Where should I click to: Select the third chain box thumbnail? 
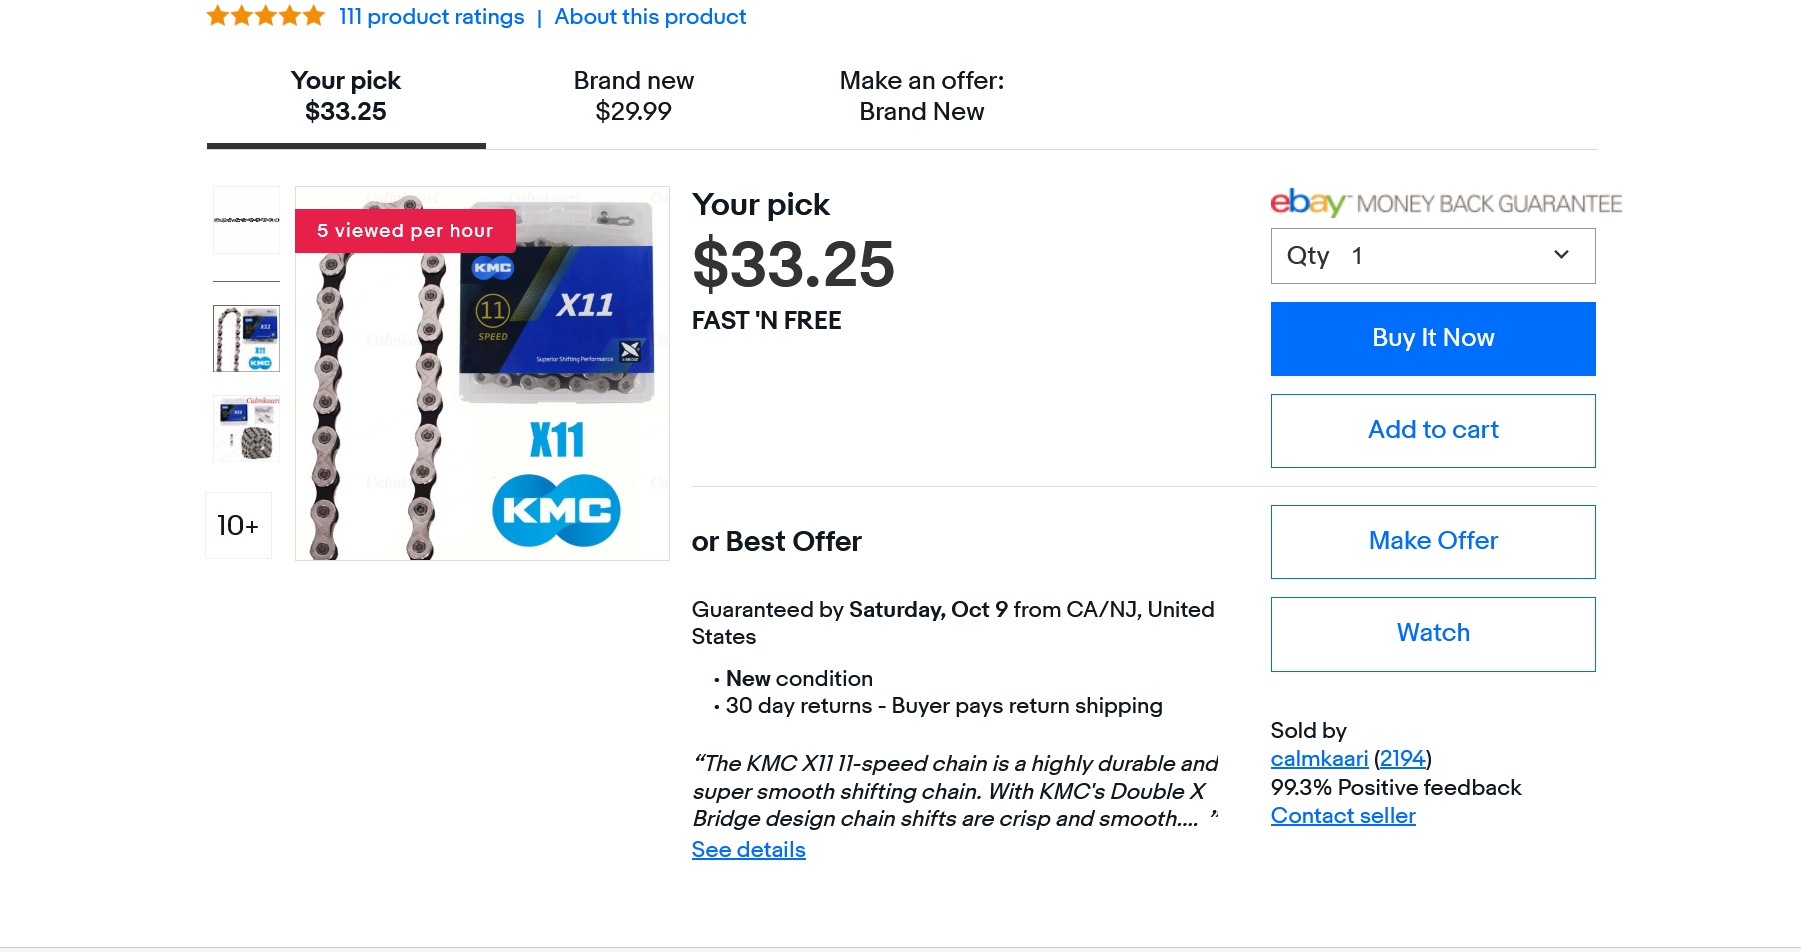246,429
